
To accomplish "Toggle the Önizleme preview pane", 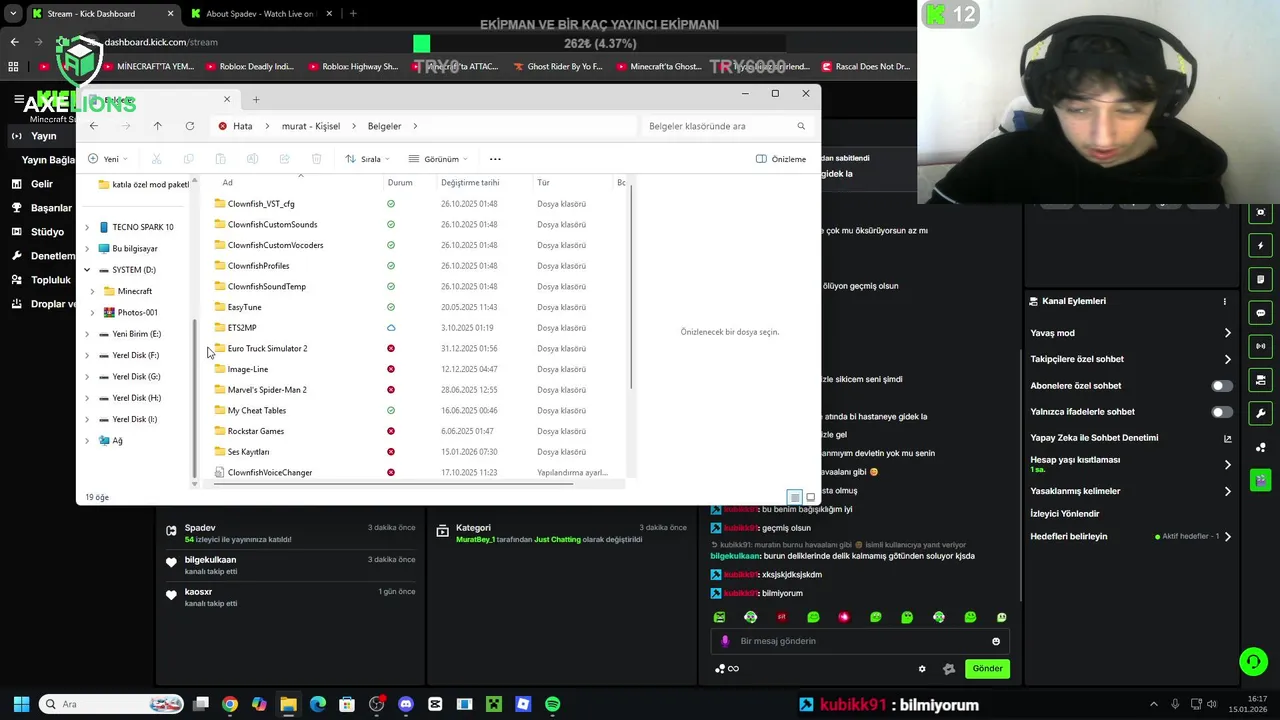I will pyautogui.click(x=781, y=159).
